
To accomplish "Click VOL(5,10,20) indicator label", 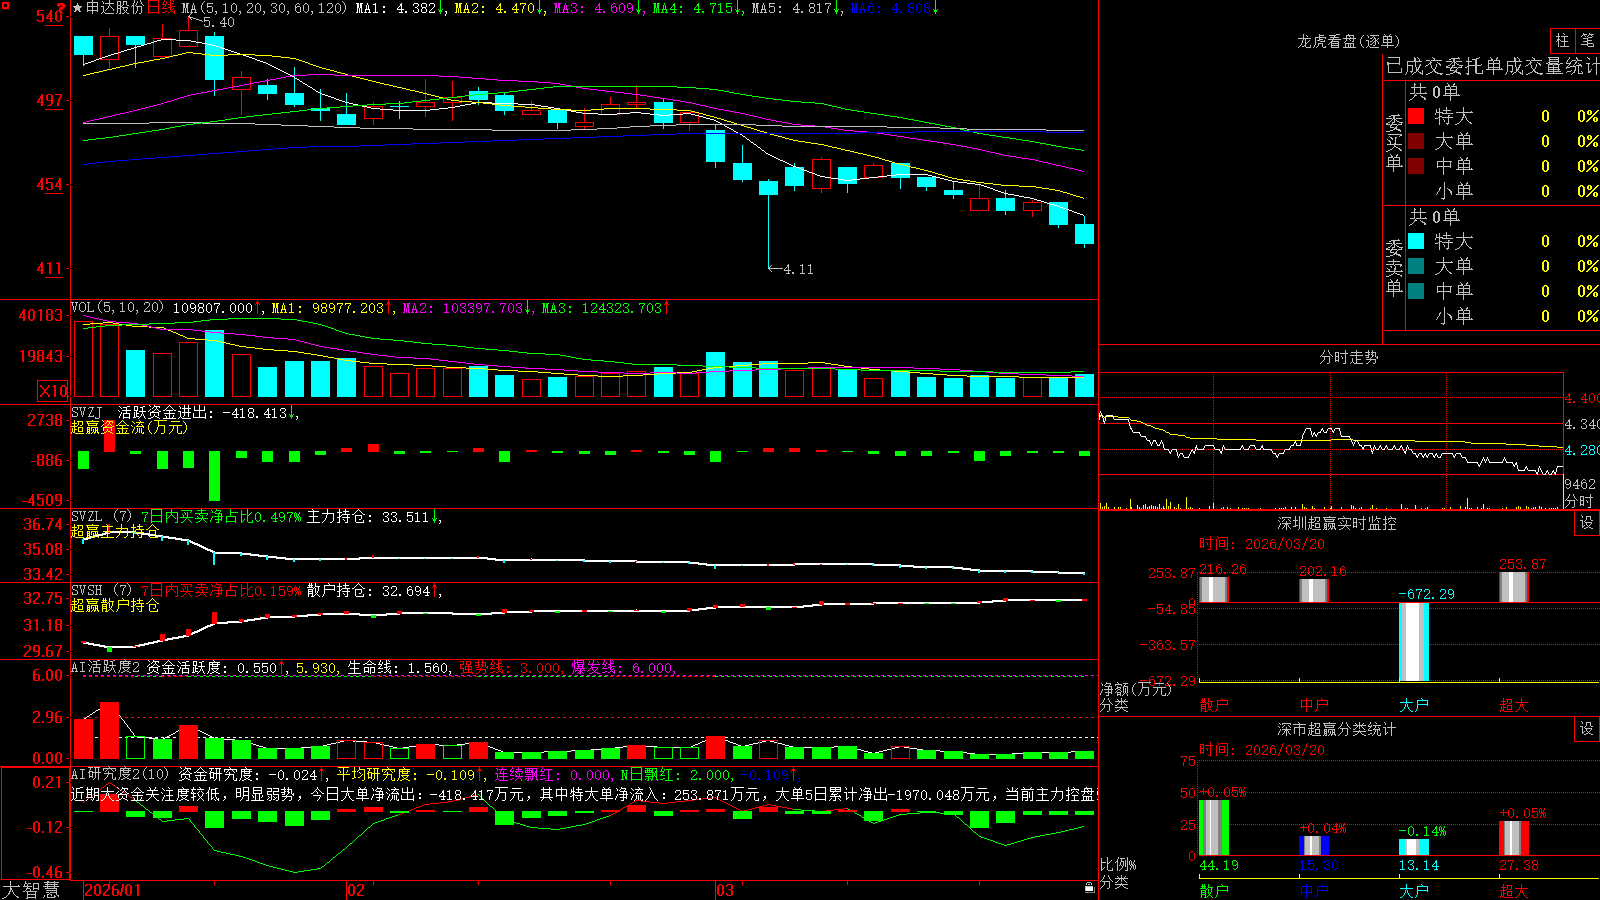I will point(117,308).
